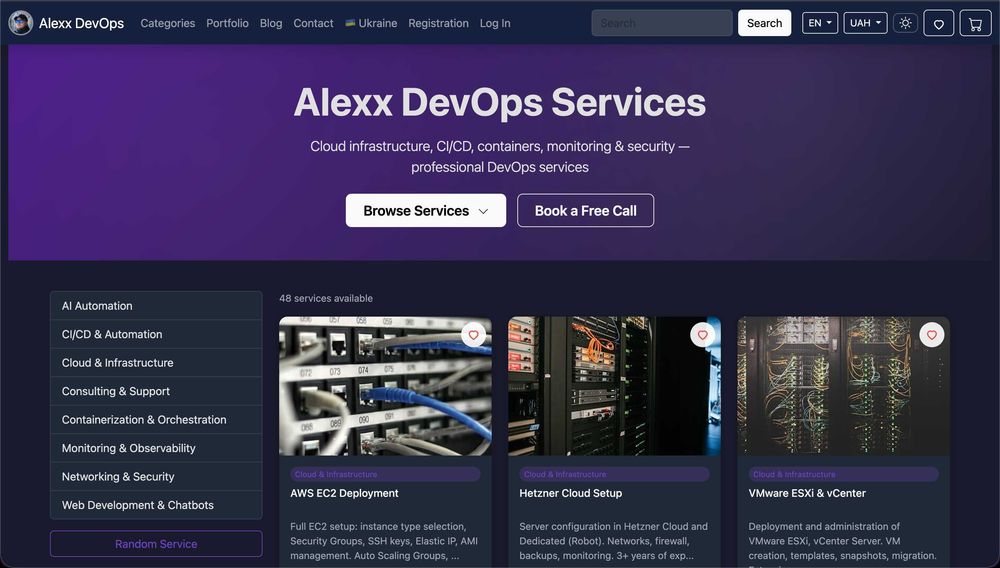1000x568 pixels.
Task: Click the Alexx DevOps avatar logo
Action: tap(20, 23)
